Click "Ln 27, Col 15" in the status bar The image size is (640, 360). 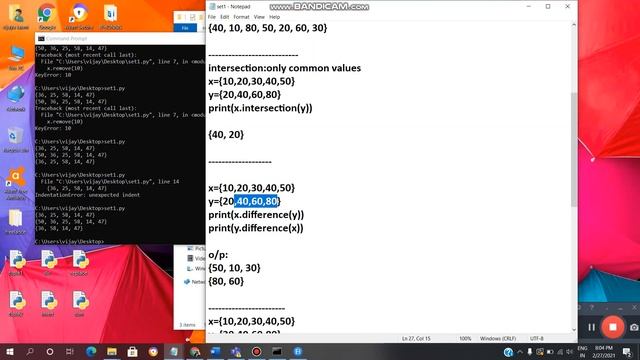pyautogui.click(x=416, y=338)
